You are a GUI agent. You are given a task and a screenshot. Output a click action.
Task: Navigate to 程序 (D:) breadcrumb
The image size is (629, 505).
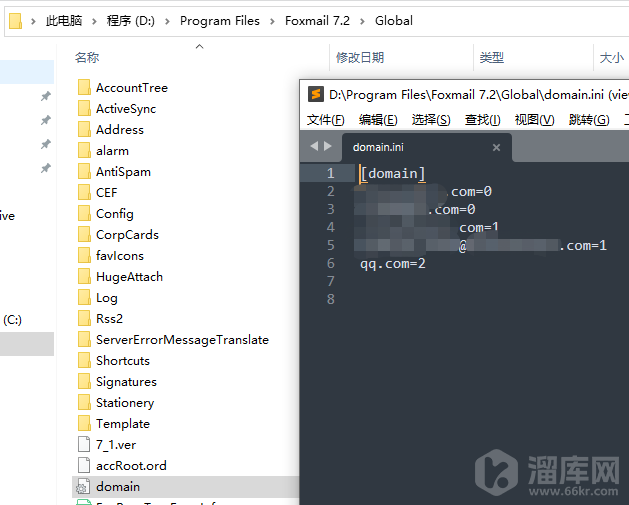tap(131, 20)
